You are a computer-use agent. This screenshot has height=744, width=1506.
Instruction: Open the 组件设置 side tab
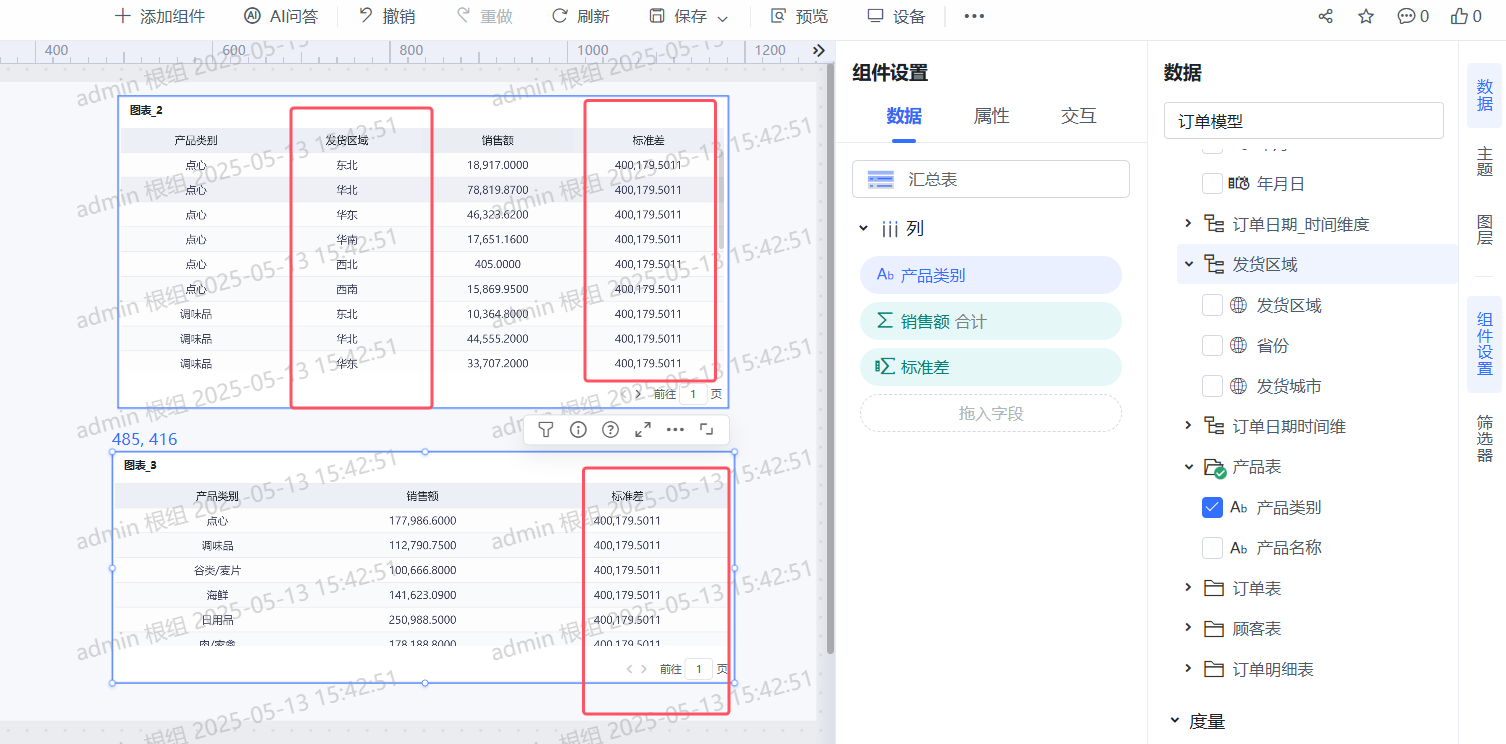coord(1485,344)
